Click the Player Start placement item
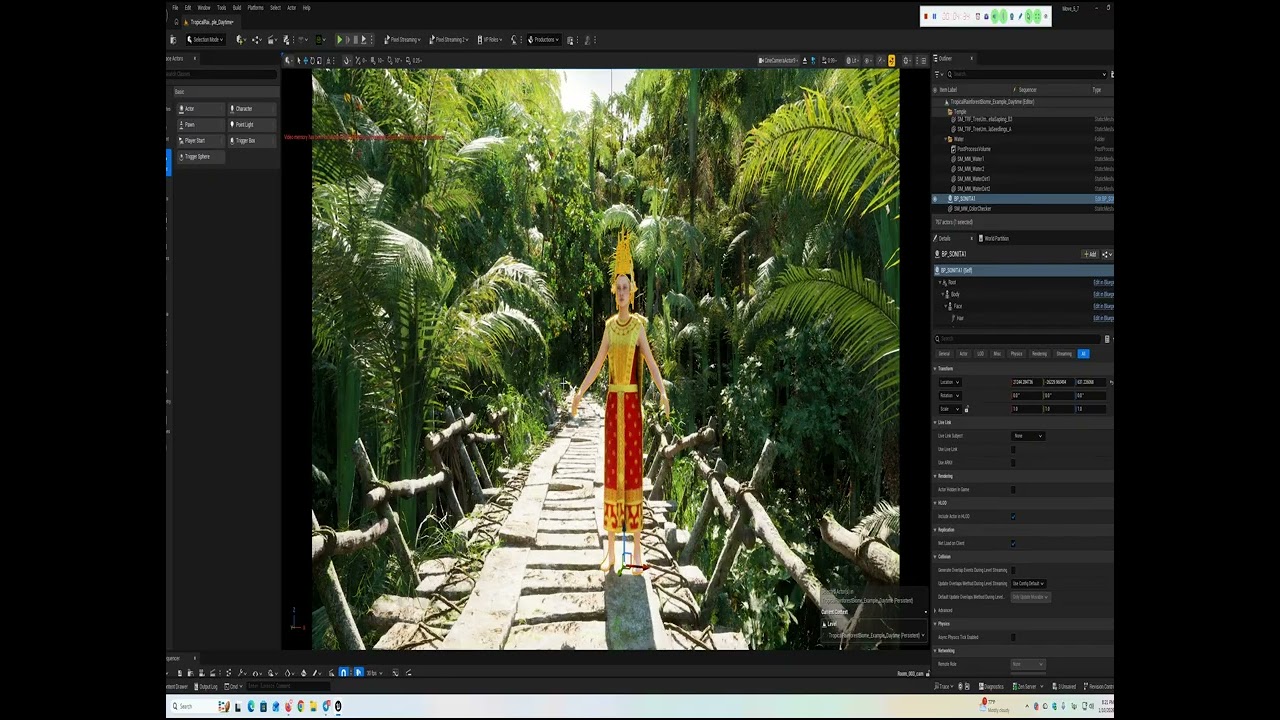Screen dimensions: 1280x720 pos(200,141)
